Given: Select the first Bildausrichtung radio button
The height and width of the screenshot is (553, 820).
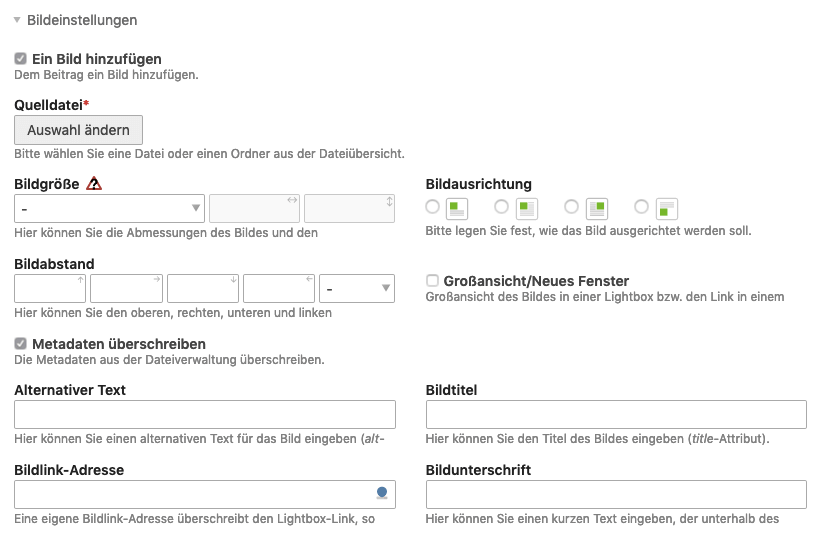Looking at the screenshot, I should pos(432,207).
